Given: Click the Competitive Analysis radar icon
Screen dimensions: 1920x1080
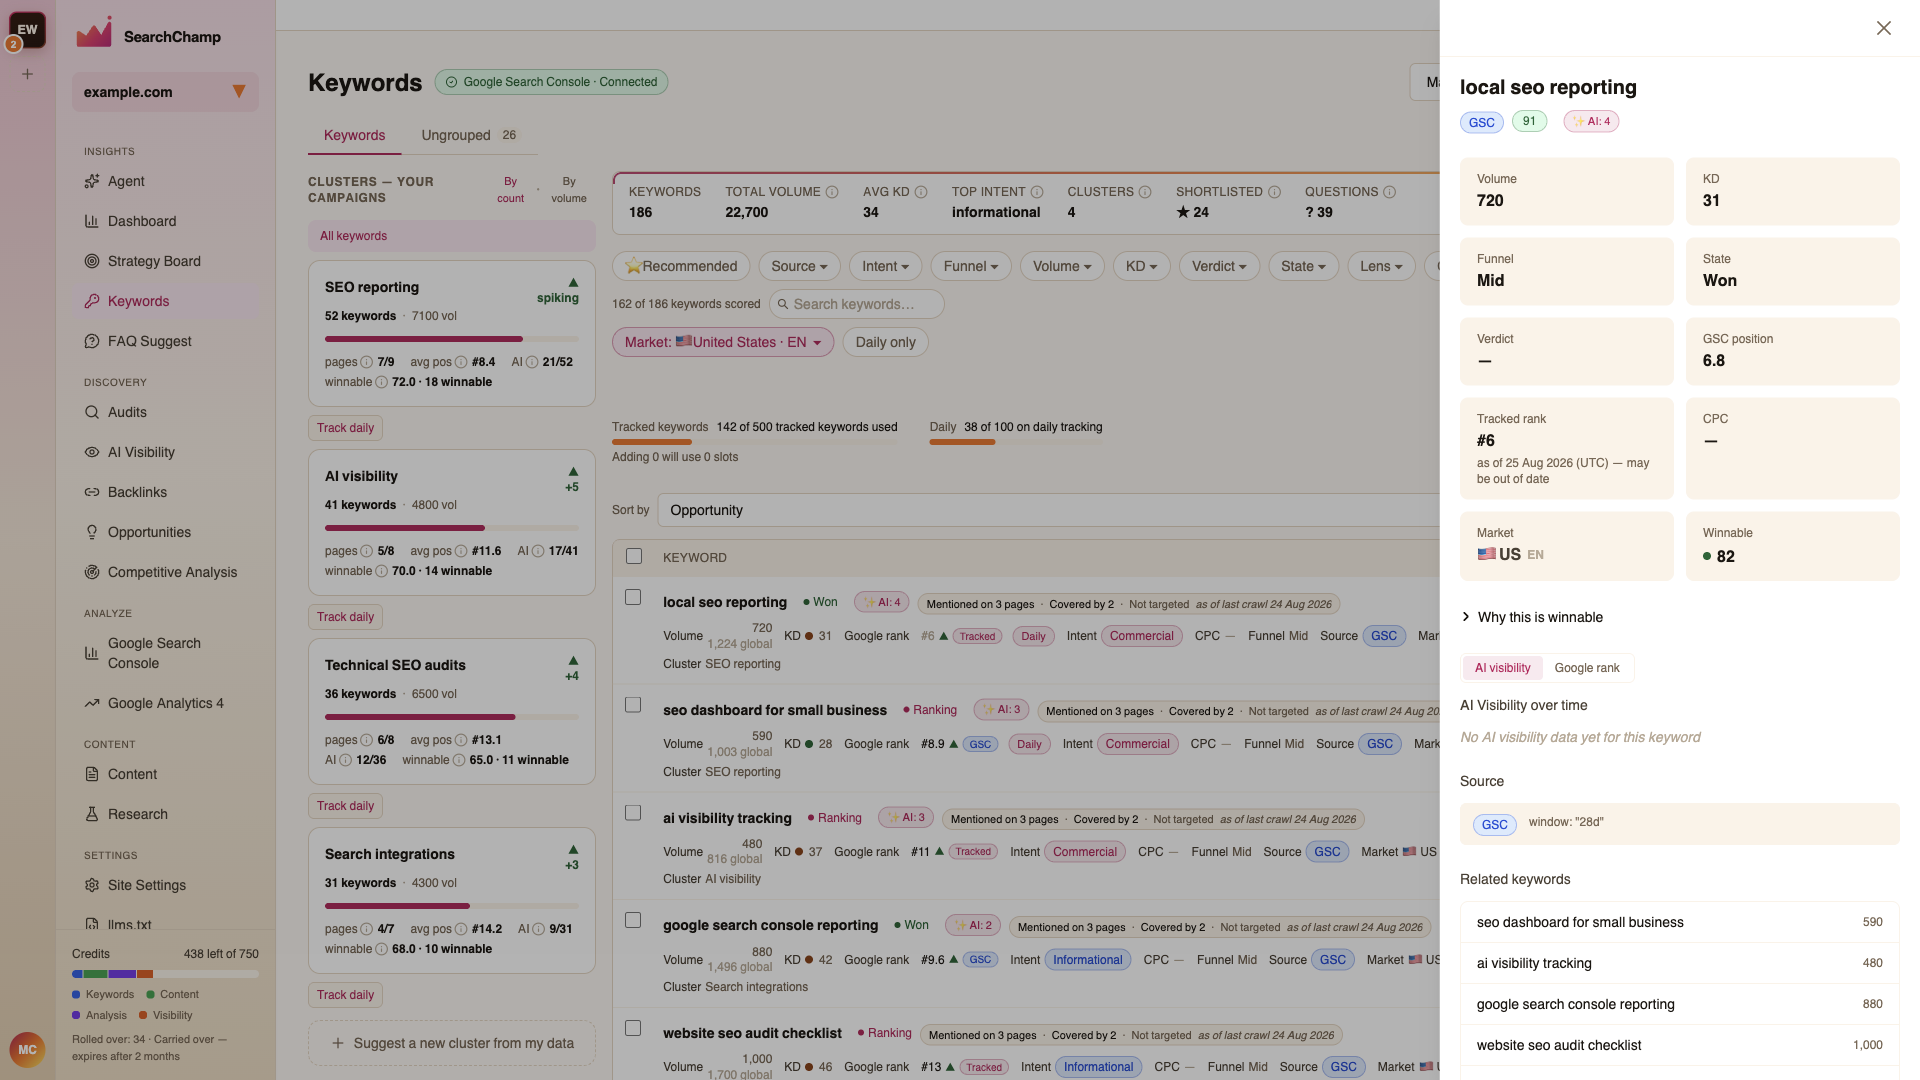Looking at the screenshot, I should tap(92, 572).
